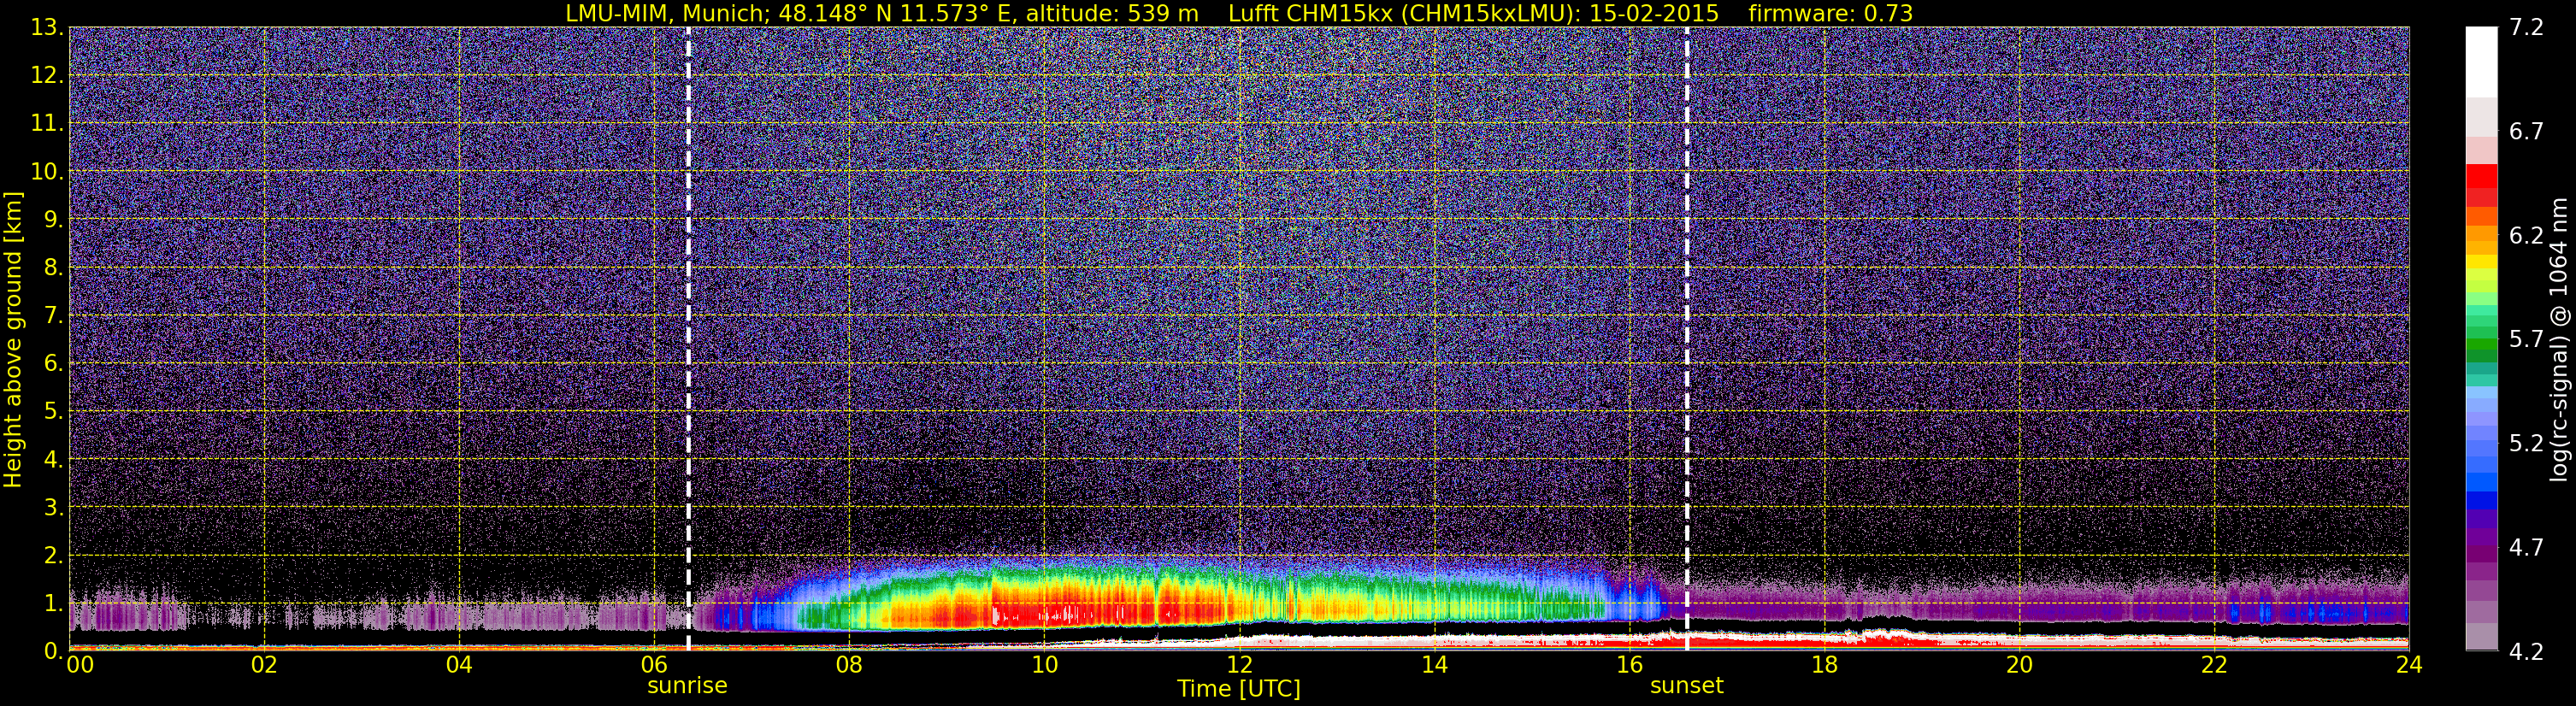The width and height of the screenshot is (2576, 706).
Task: Click the colorbar value '4.2'
Action: pos(2526,651)
